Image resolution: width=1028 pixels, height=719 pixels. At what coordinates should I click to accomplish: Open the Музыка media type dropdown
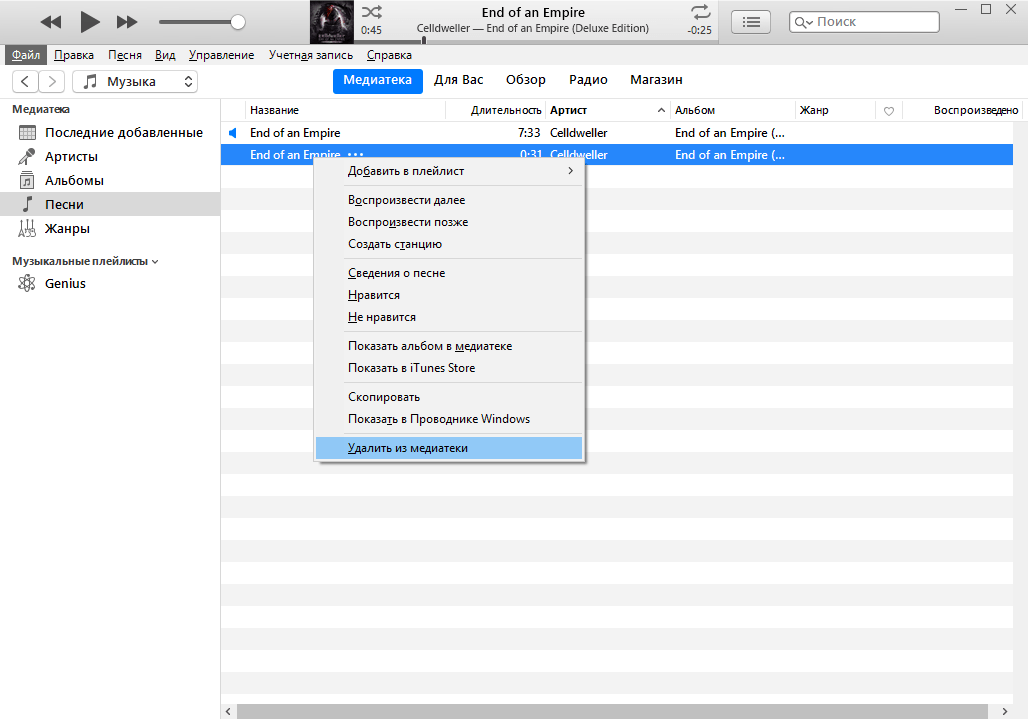(x=135, y=81)
